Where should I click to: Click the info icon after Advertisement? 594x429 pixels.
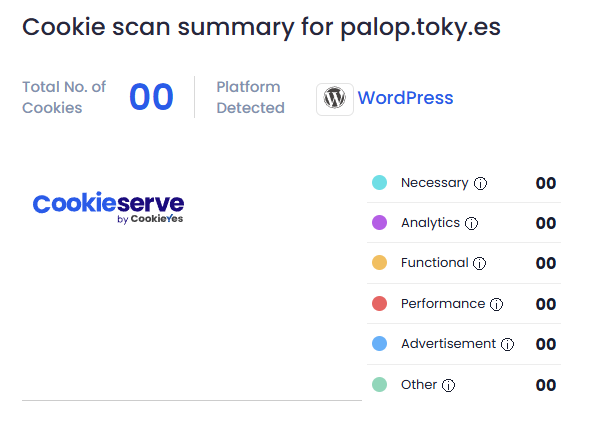tap(507, 344)
